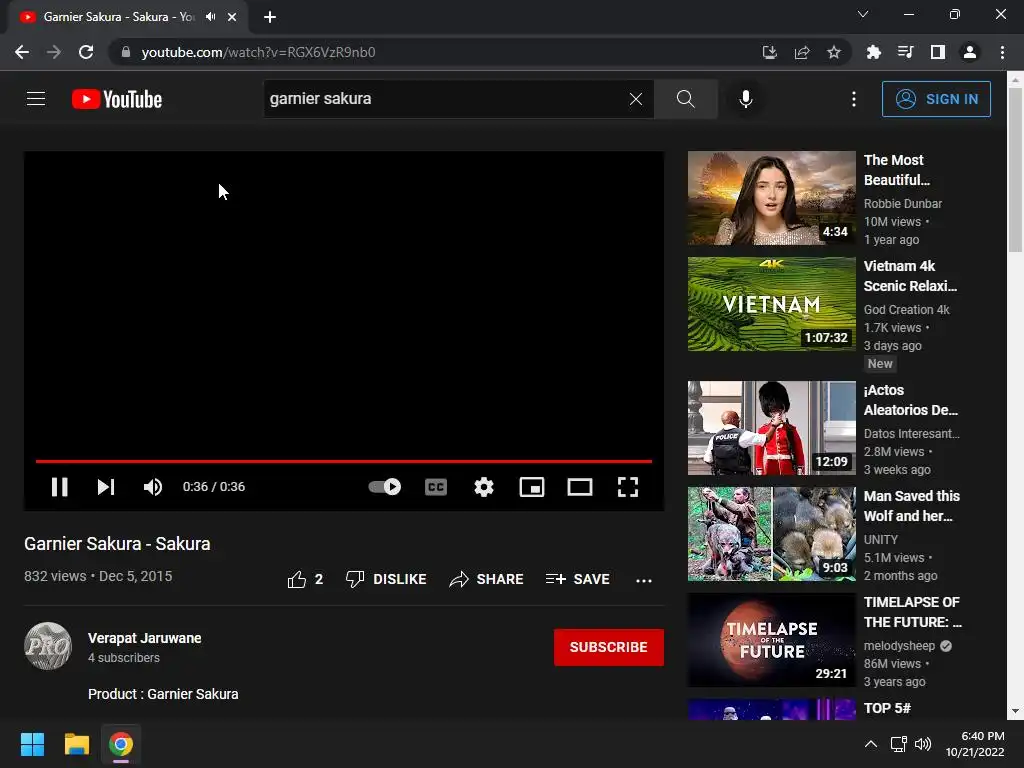The height and width of the screenshot is (768, 1024).
Task: Click the red video progress bar
Action: [344, 461]
